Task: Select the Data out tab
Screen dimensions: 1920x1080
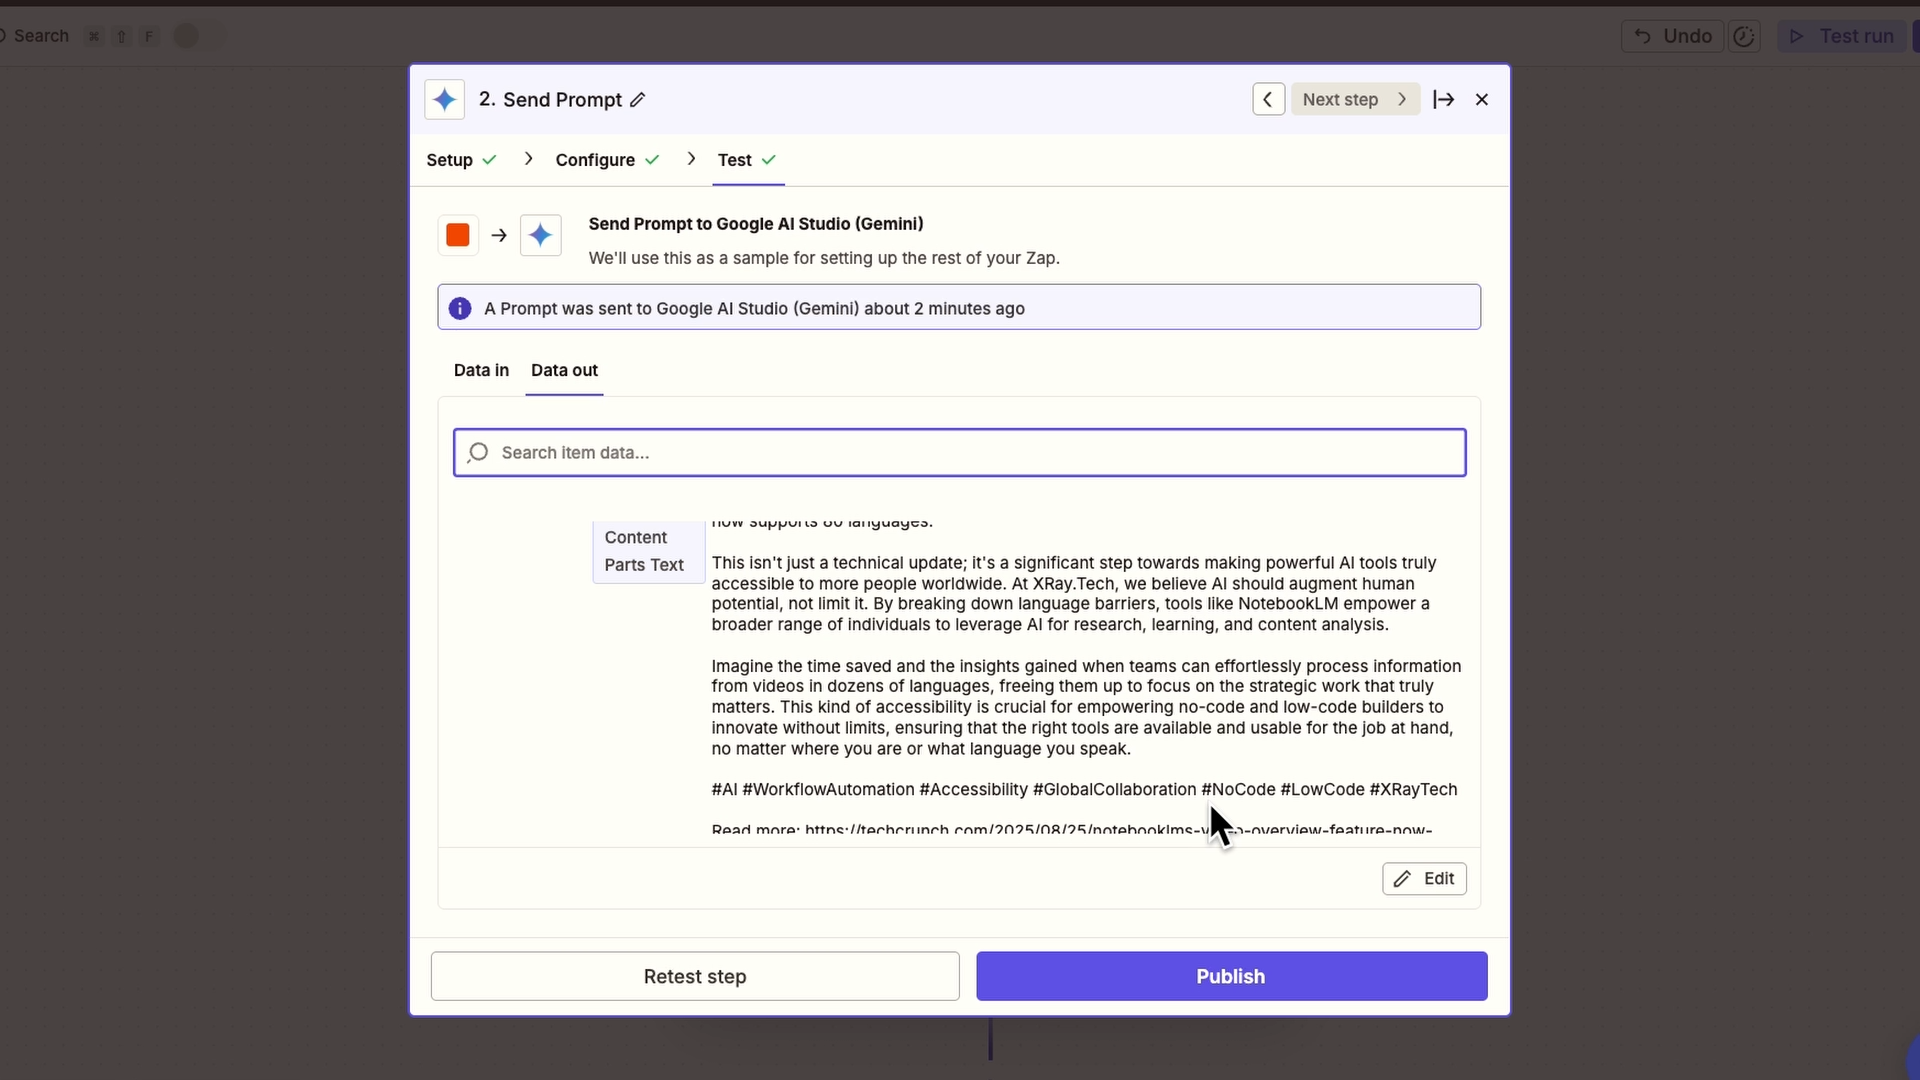Action: [564, 370]
